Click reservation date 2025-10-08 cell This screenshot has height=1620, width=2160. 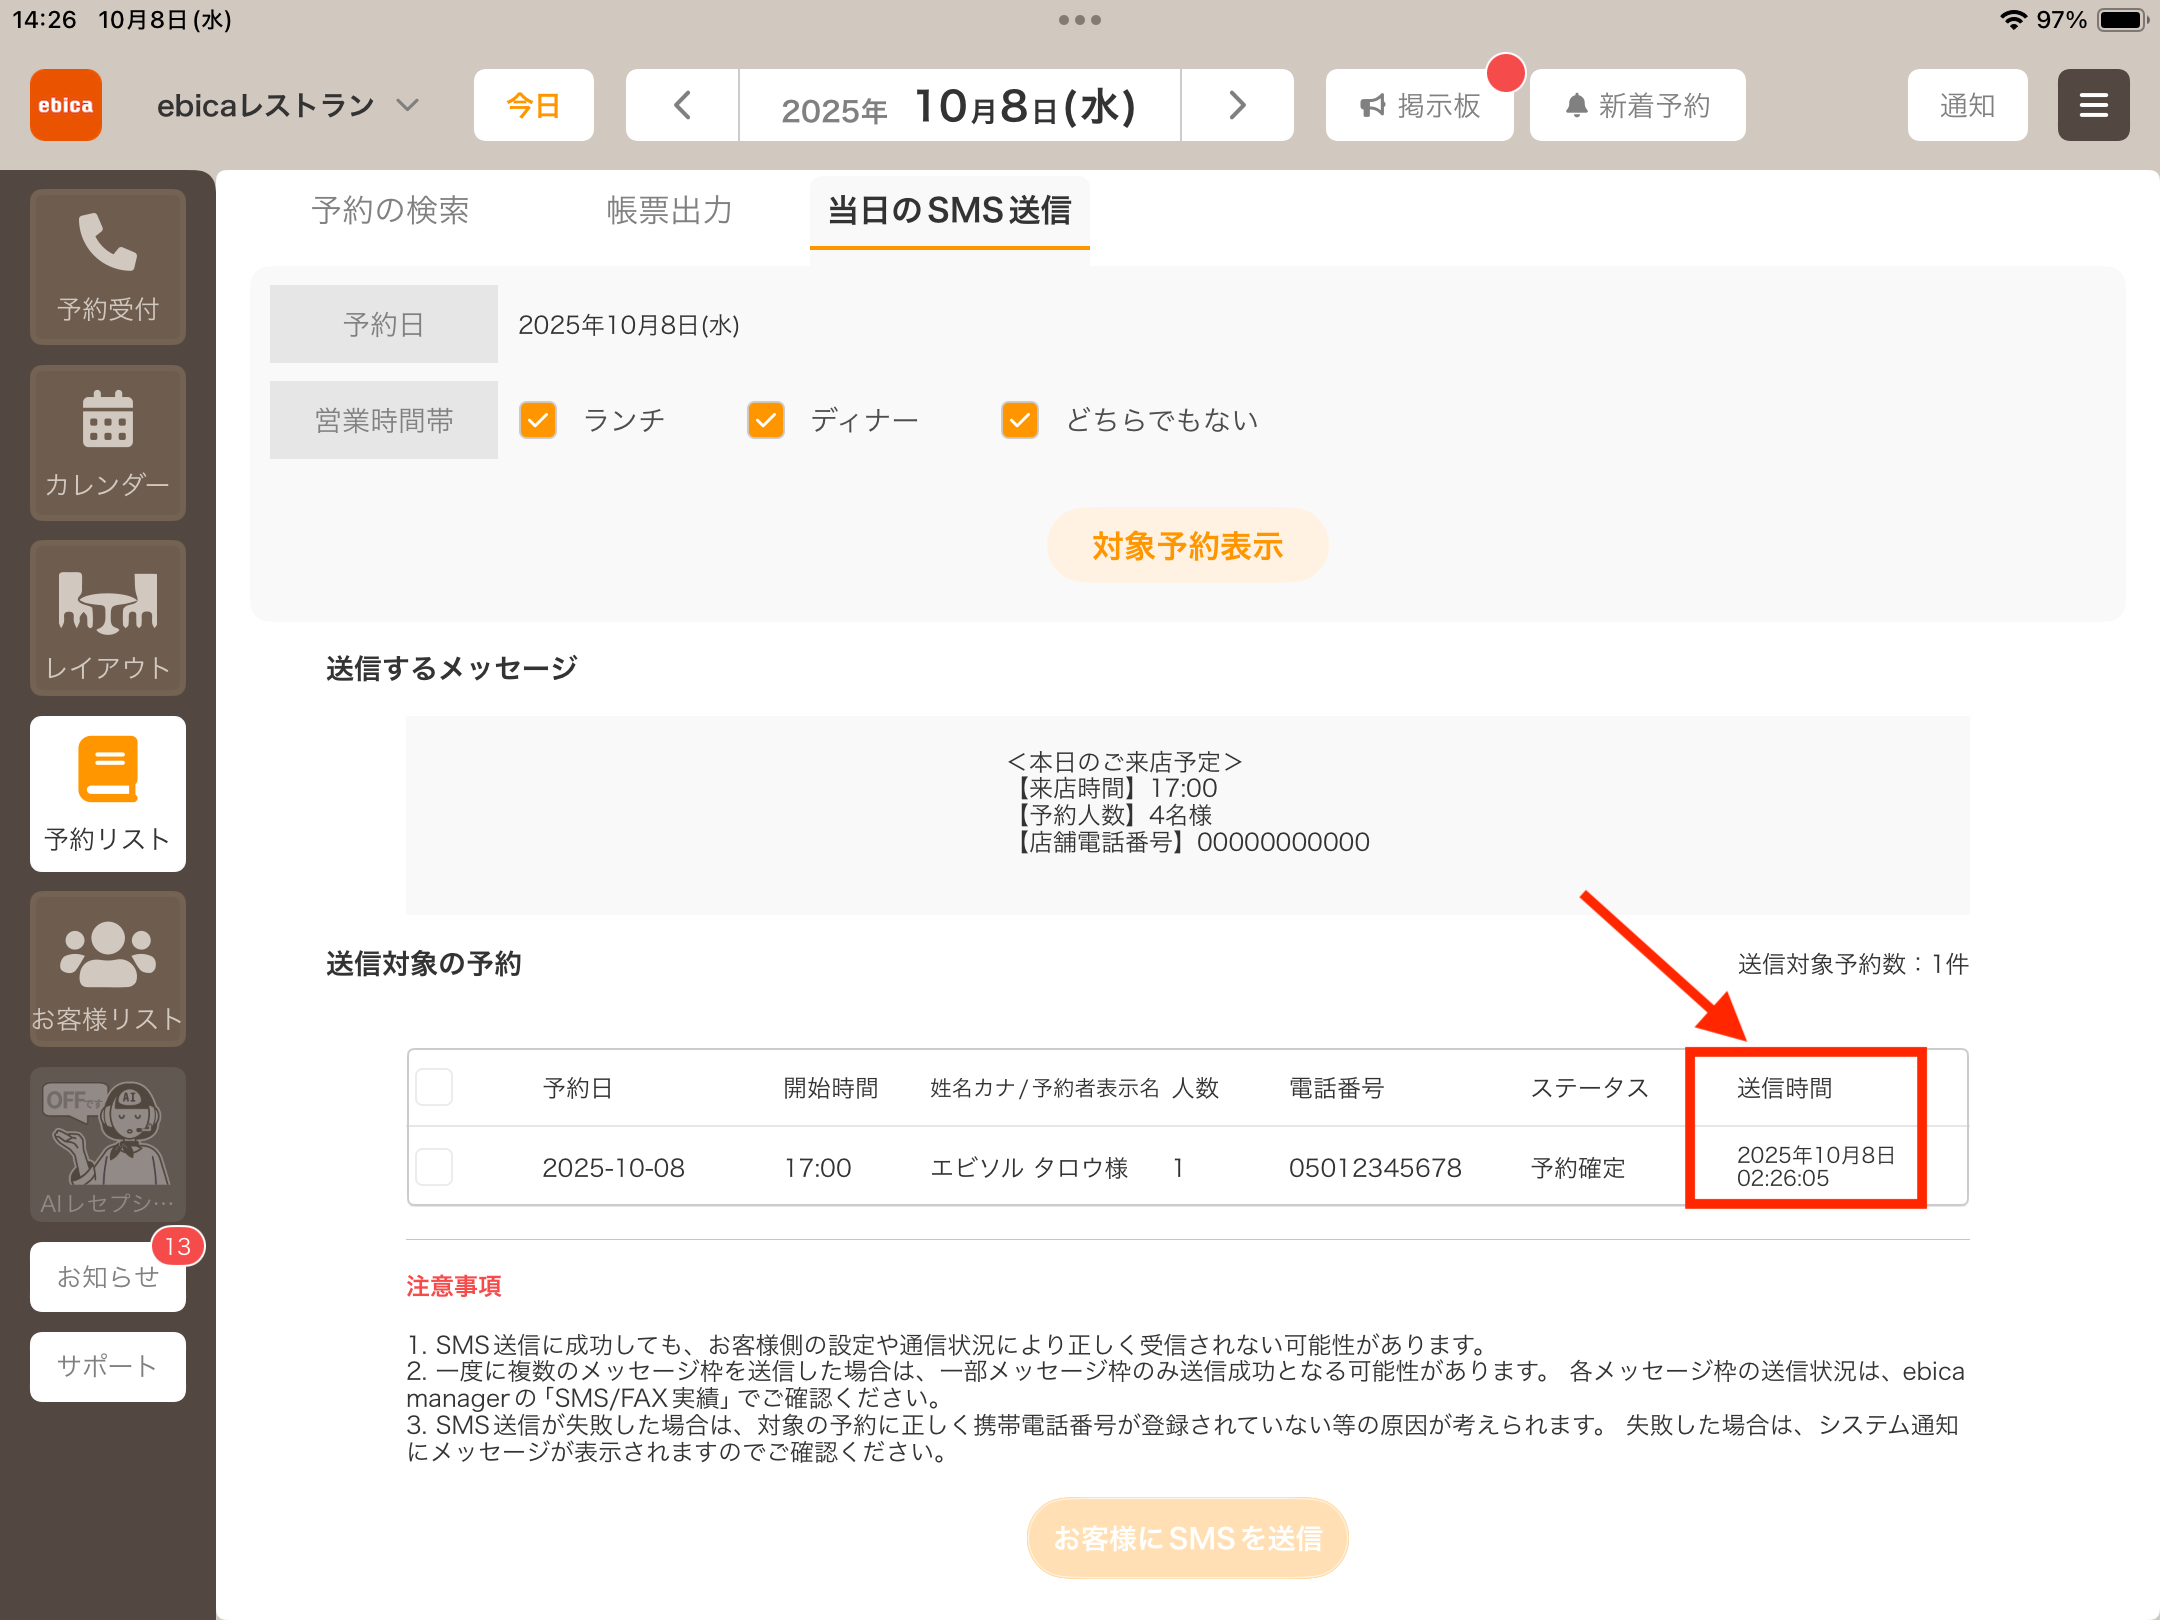tap(613, 1168)
